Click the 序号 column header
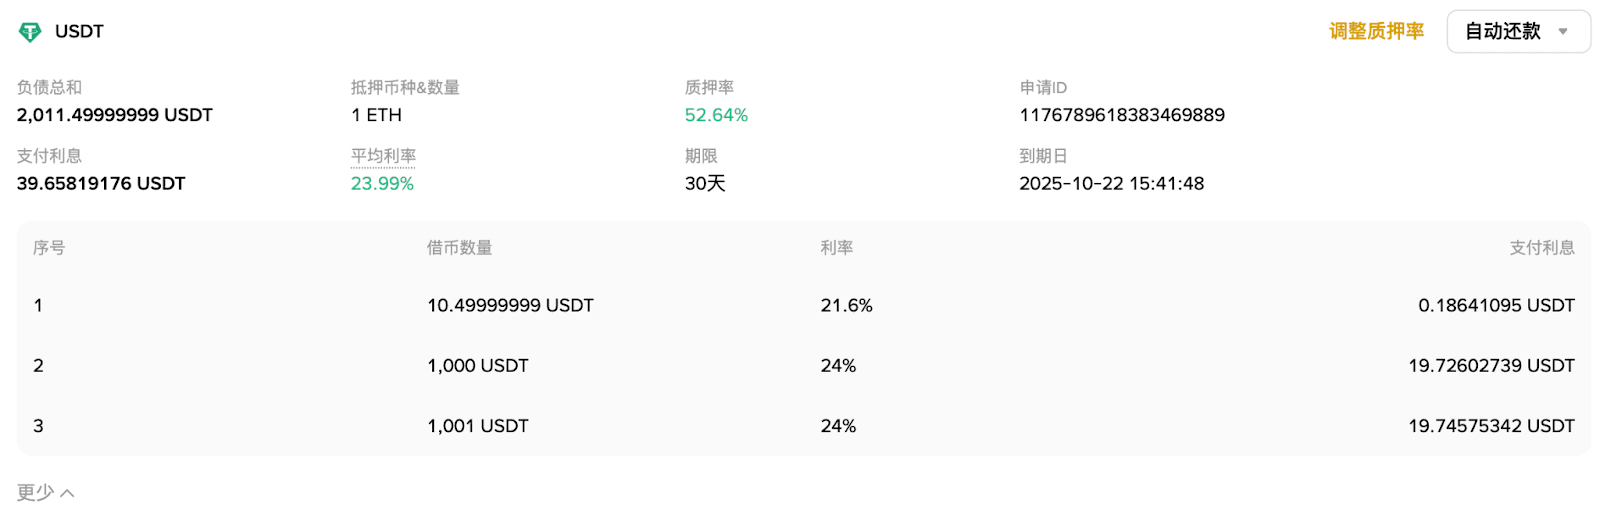Viewport: 1600px width, 525px height. coord(49,248)
